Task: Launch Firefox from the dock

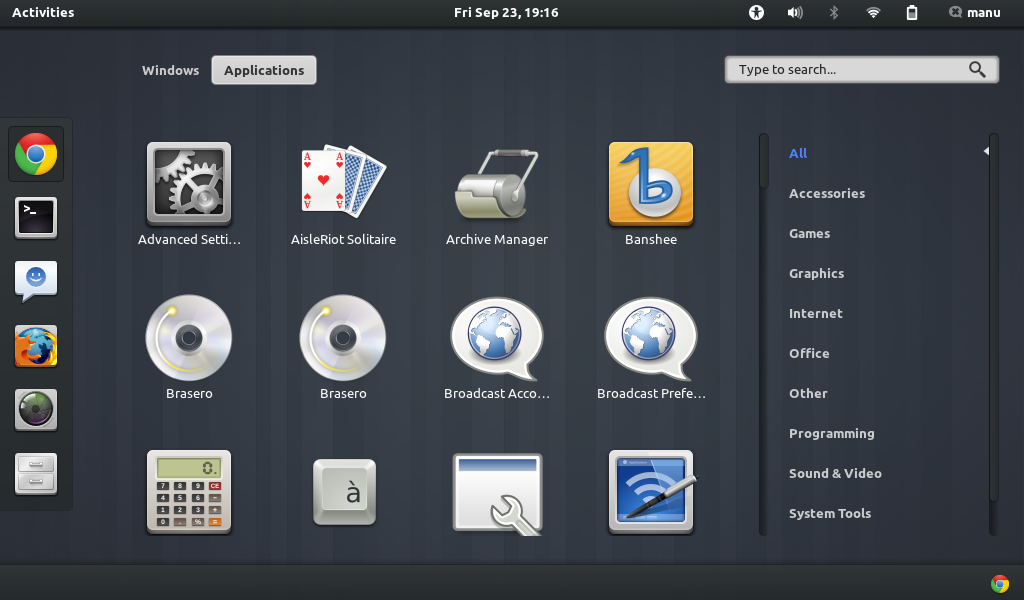Action: point(36,345)
